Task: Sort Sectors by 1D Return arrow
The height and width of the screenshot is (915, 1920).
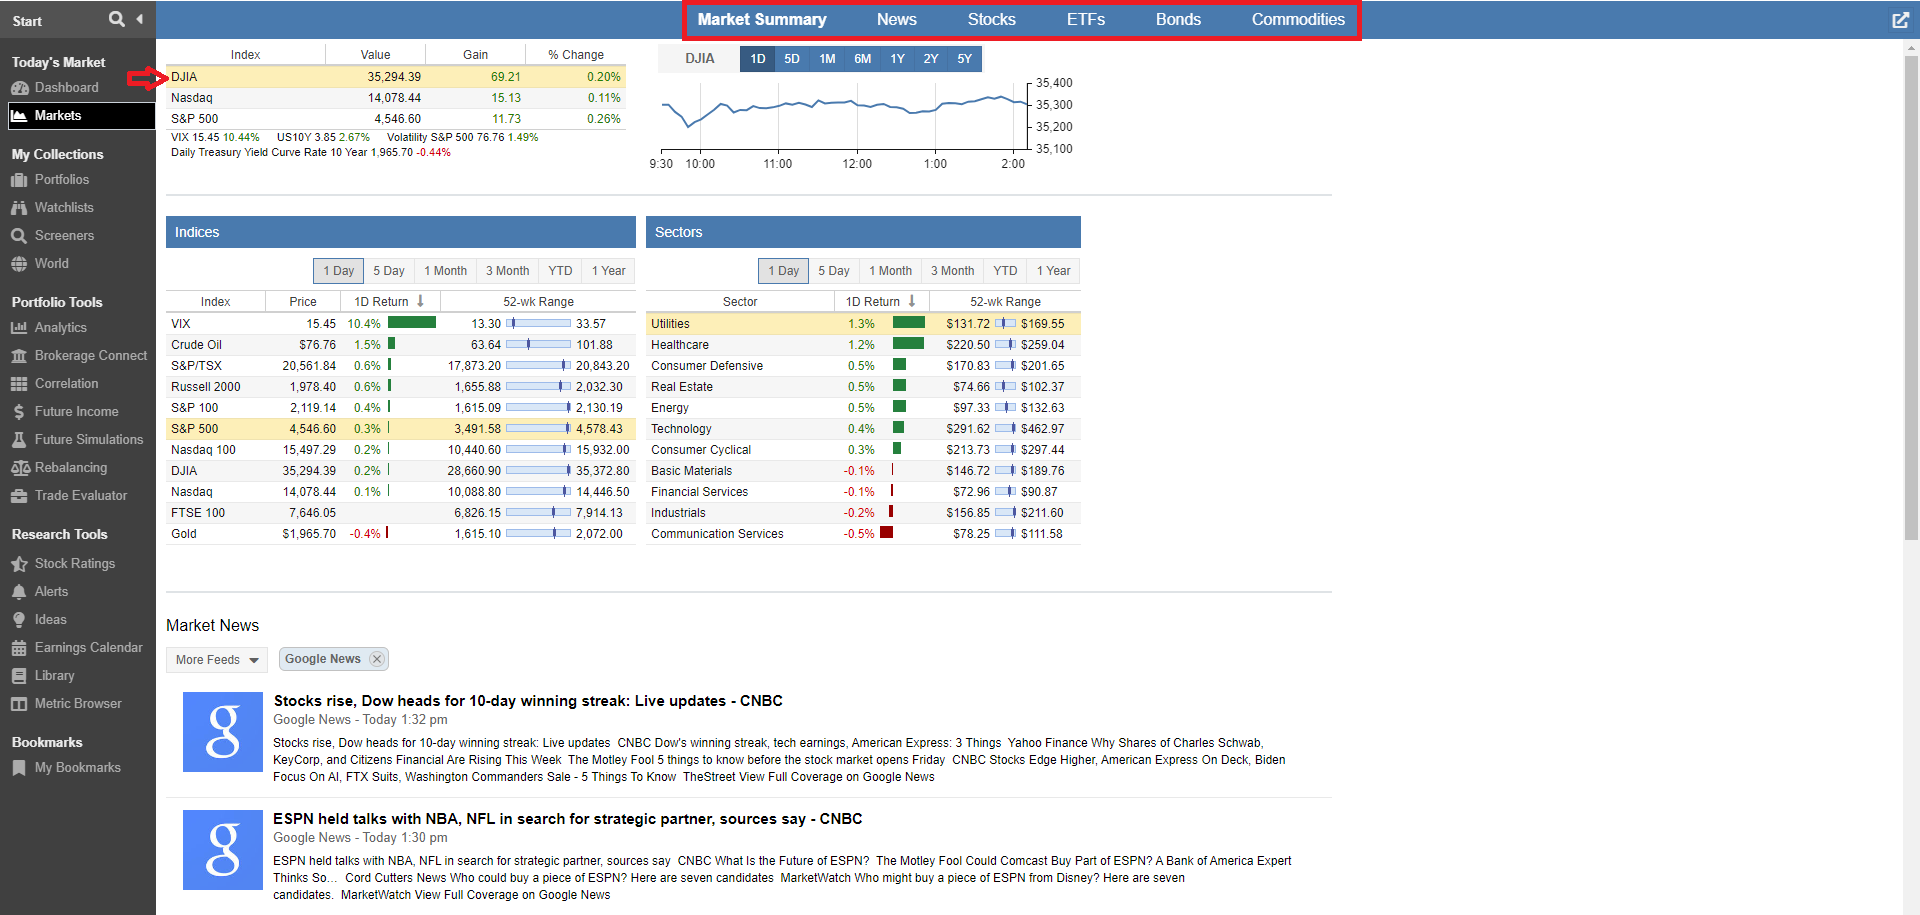Action: (911, 301)
